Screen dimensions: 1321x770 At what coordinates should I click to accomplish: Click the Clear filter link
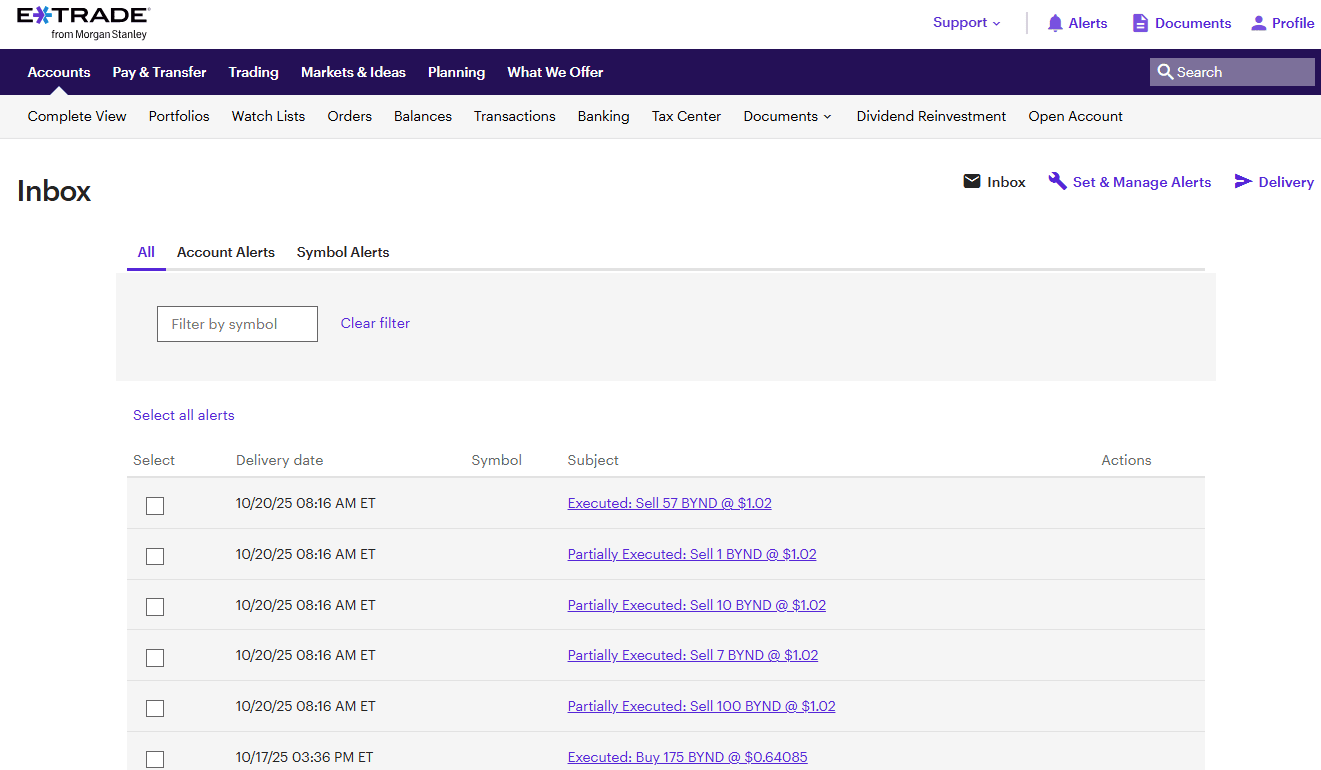click(x=375, y=323)
